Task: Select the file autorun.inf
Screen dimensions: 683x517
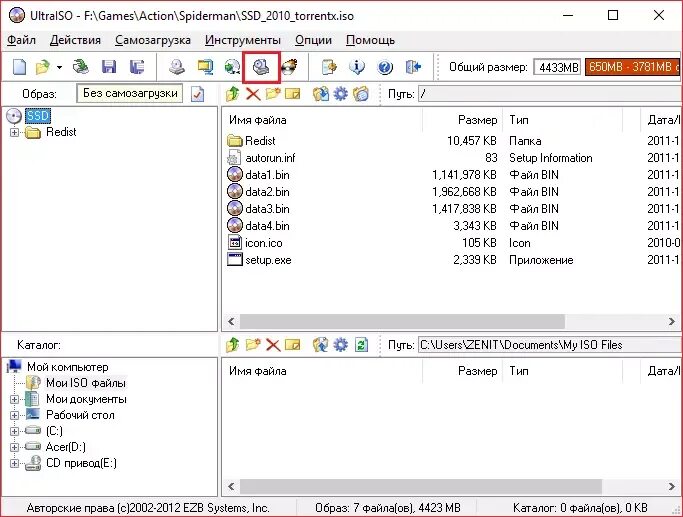Action: (270, 158)
